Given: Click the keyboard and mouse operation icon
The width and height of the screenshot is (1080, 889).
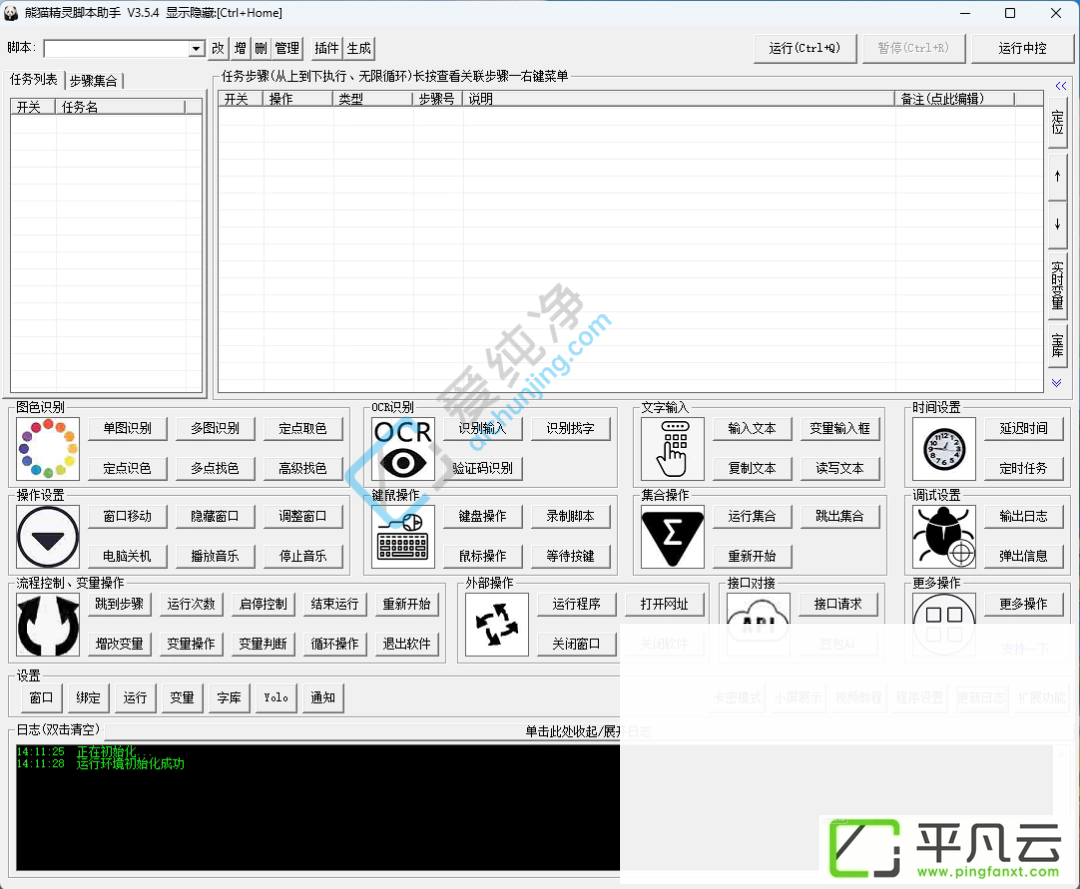Looking at the screenshot, I should pyautogui.click(x=403, y=536).
